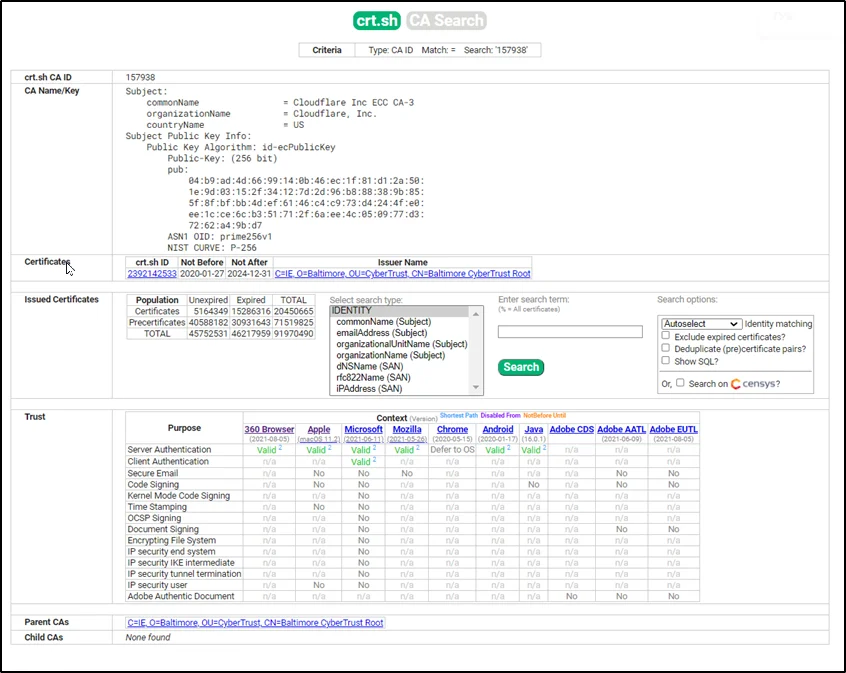Open the Android trust context link
The width and height of the screenshot is (846, 673).
point(497,429)
